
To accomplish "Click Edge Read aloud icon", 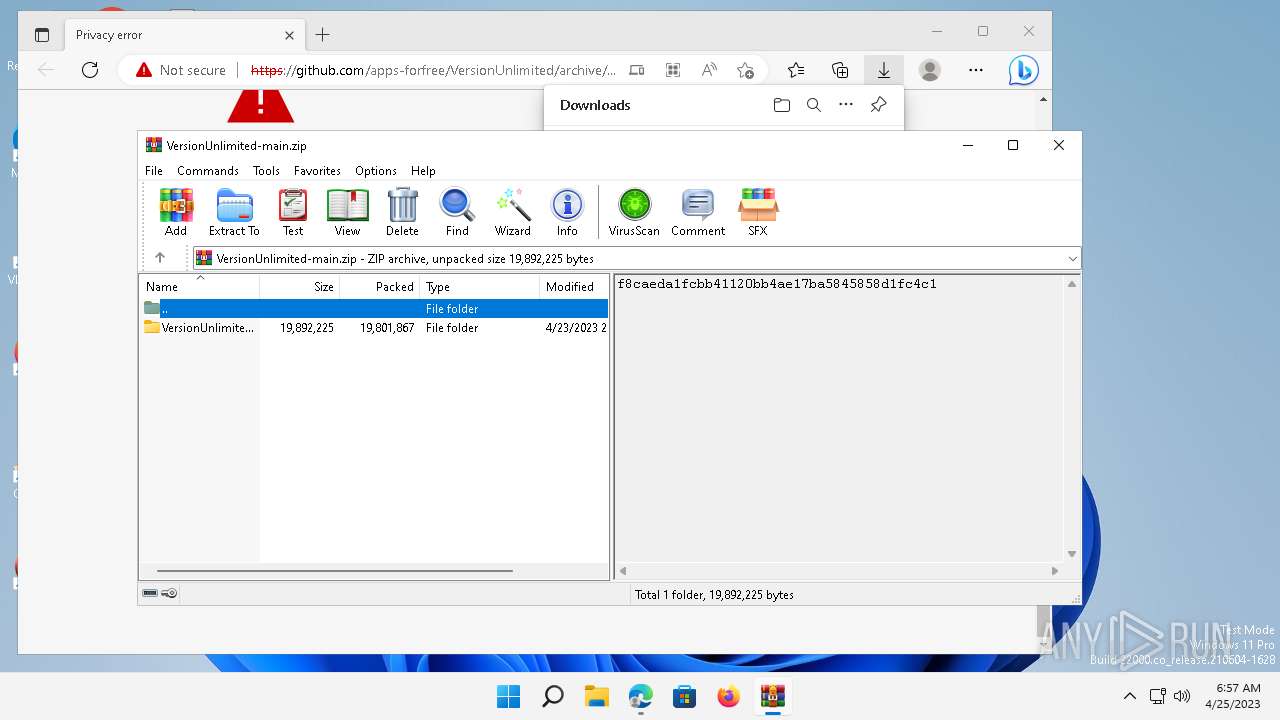I will [x=709, y=70].
